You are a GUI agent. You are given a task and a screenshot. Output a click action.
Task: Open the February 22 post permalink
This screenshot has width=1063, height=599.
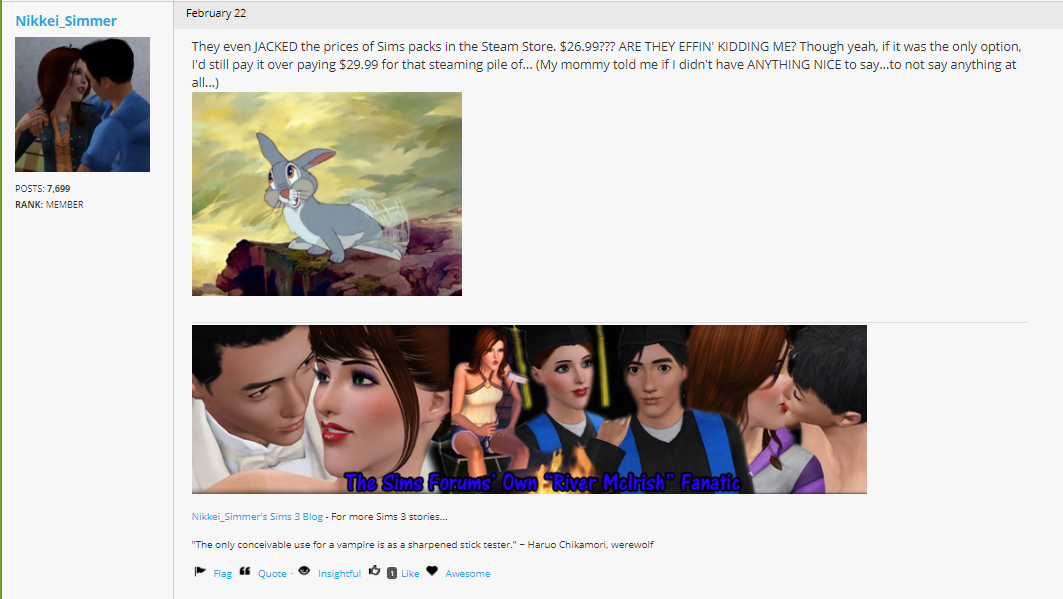[216, 13]
